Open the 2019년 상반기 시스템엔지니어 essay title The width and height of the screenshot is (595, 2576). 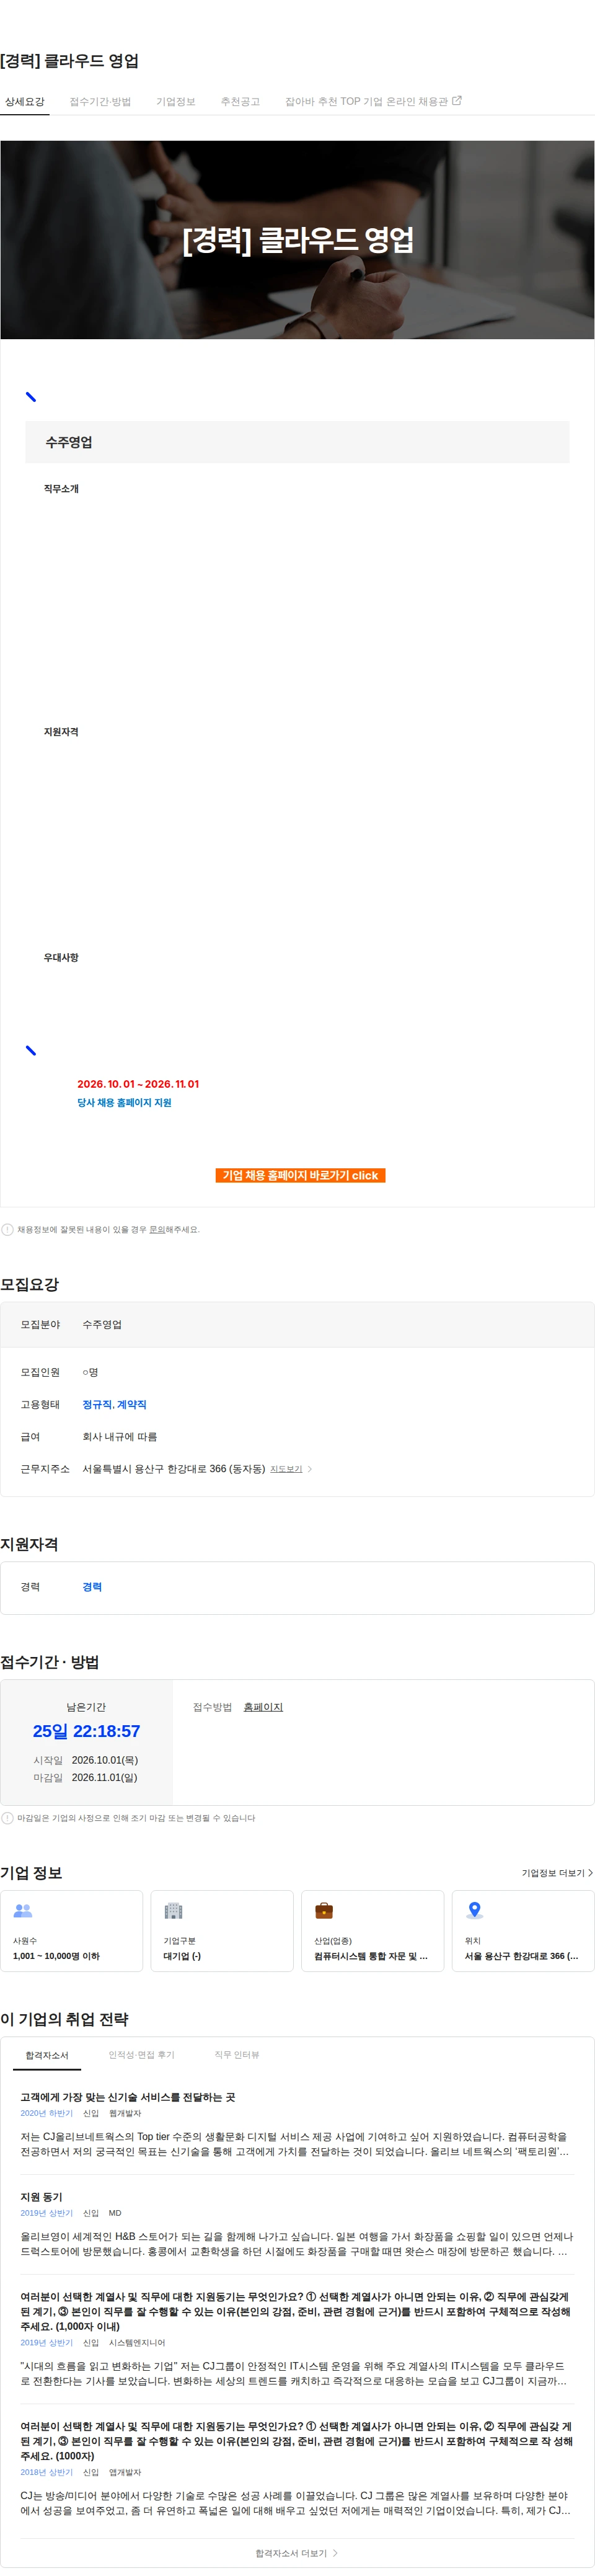295,2310
